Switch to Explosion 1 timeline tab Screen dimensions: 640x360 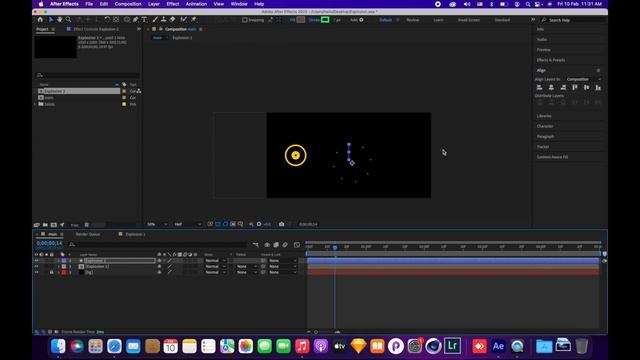pos(135,234)
